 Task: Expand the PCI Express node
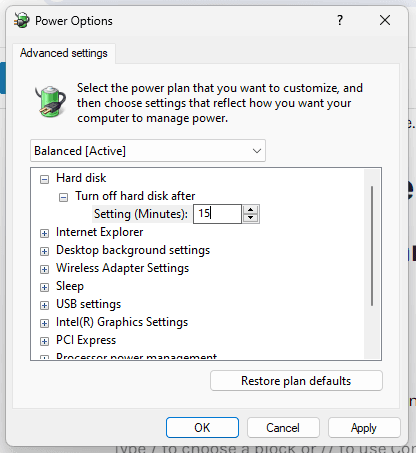[44, 341]
